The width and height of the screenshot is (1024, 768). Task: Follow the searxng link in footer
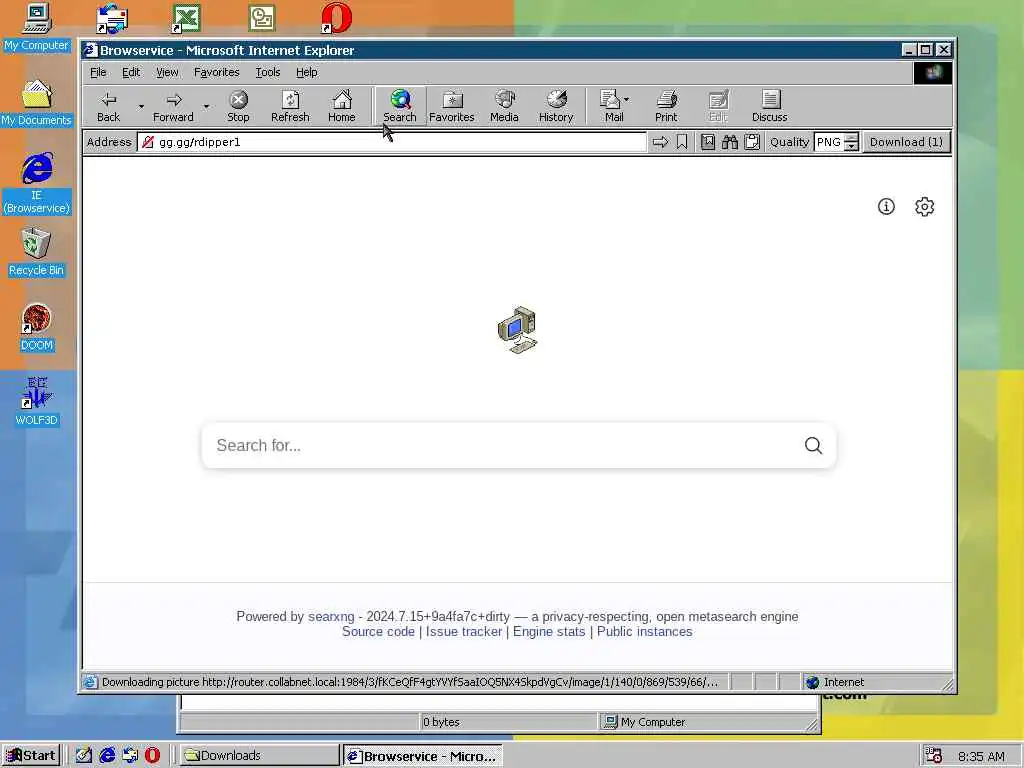(331, 616)
